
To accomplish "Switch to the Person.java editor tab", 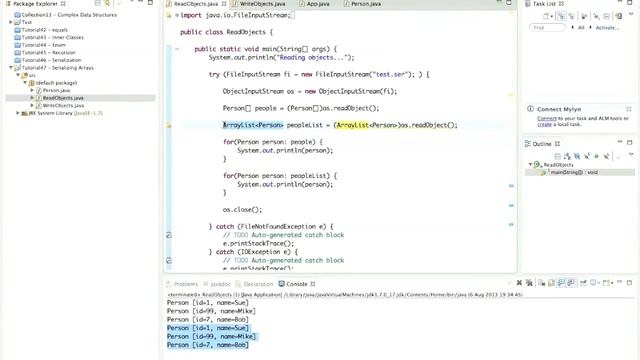I will tap(362, 4).
